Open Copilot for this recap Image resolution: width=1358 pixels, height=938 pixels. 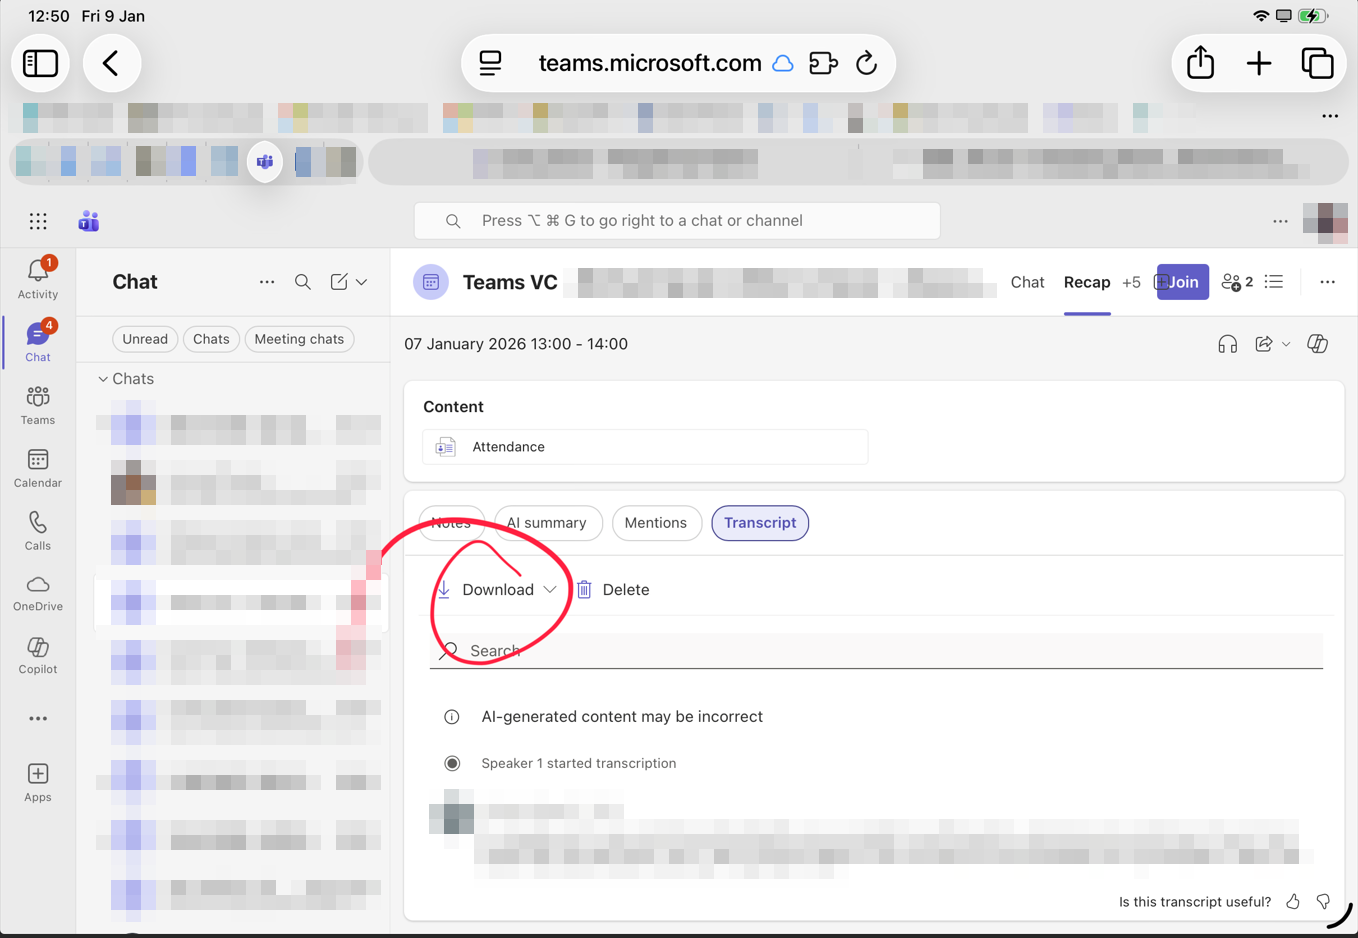[x=1318, y=344]
